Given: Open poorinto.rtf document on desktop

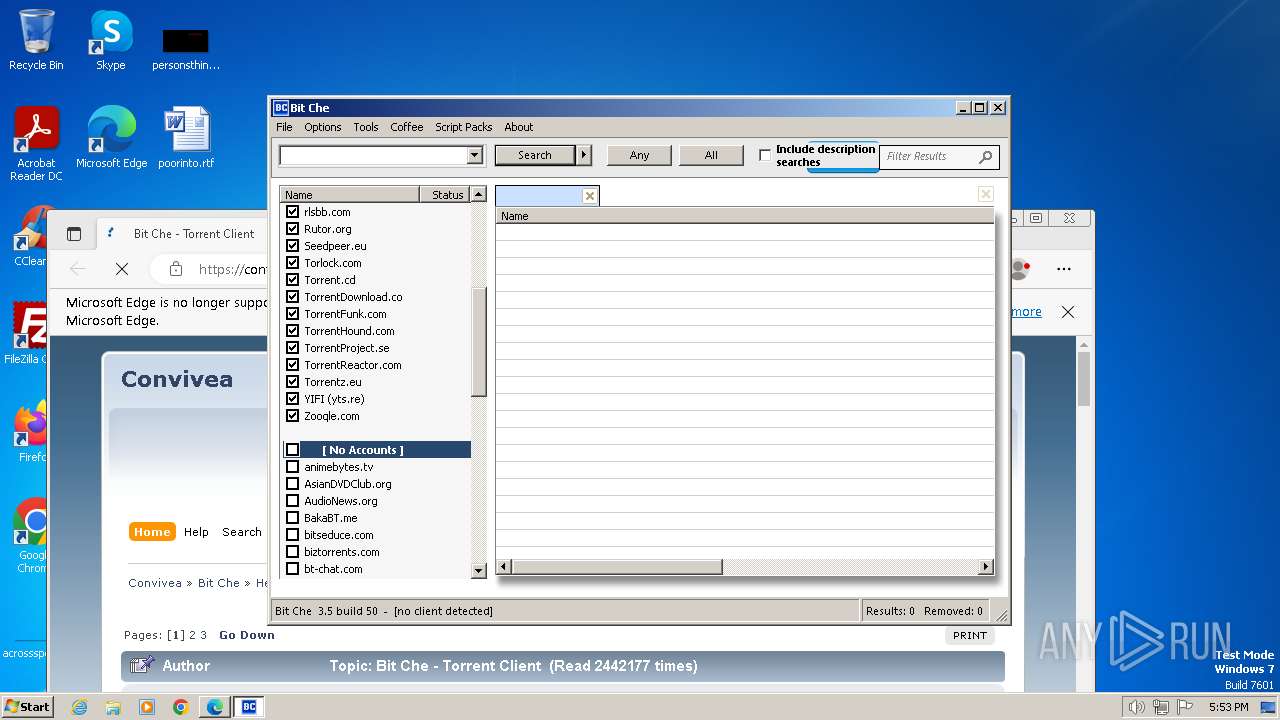Looking at the screenshot, I should 186,138.
